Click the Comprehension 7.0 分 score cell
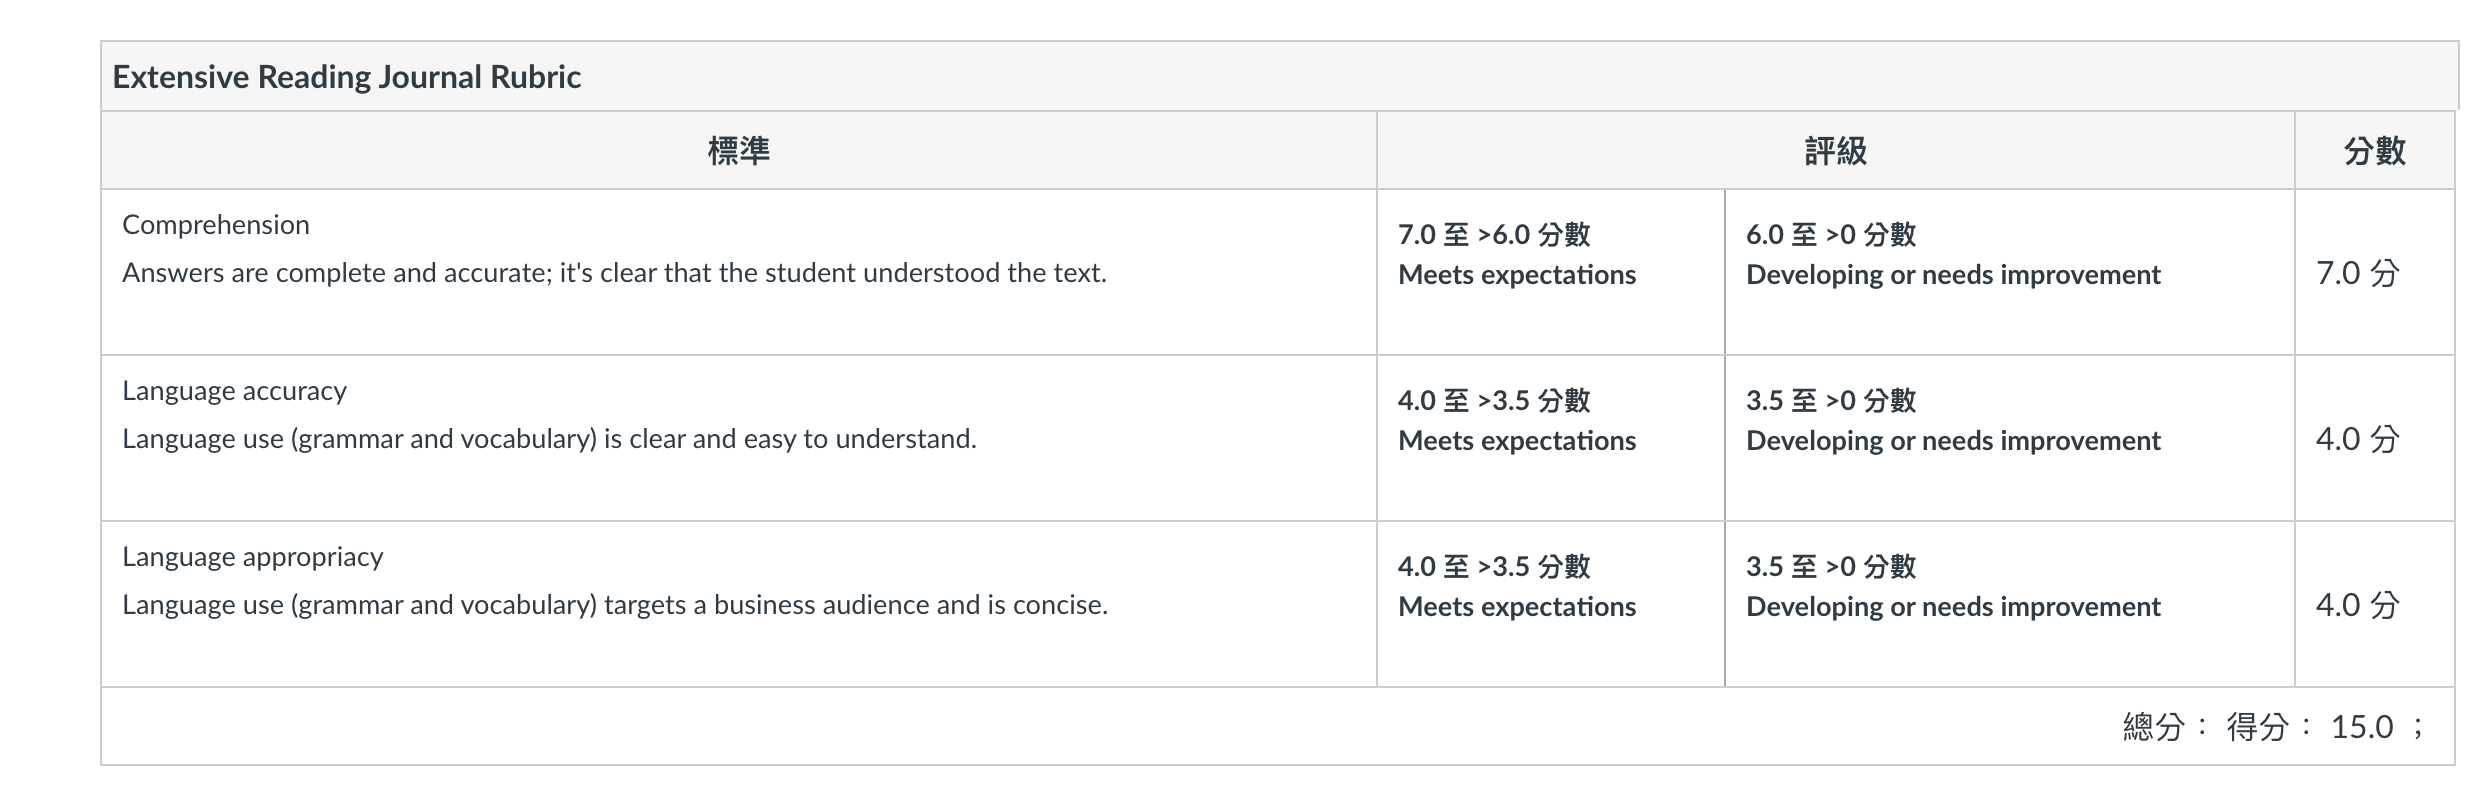Image resolution: width=2478 pixels, height=808 pixels. tap(2375, 272)
